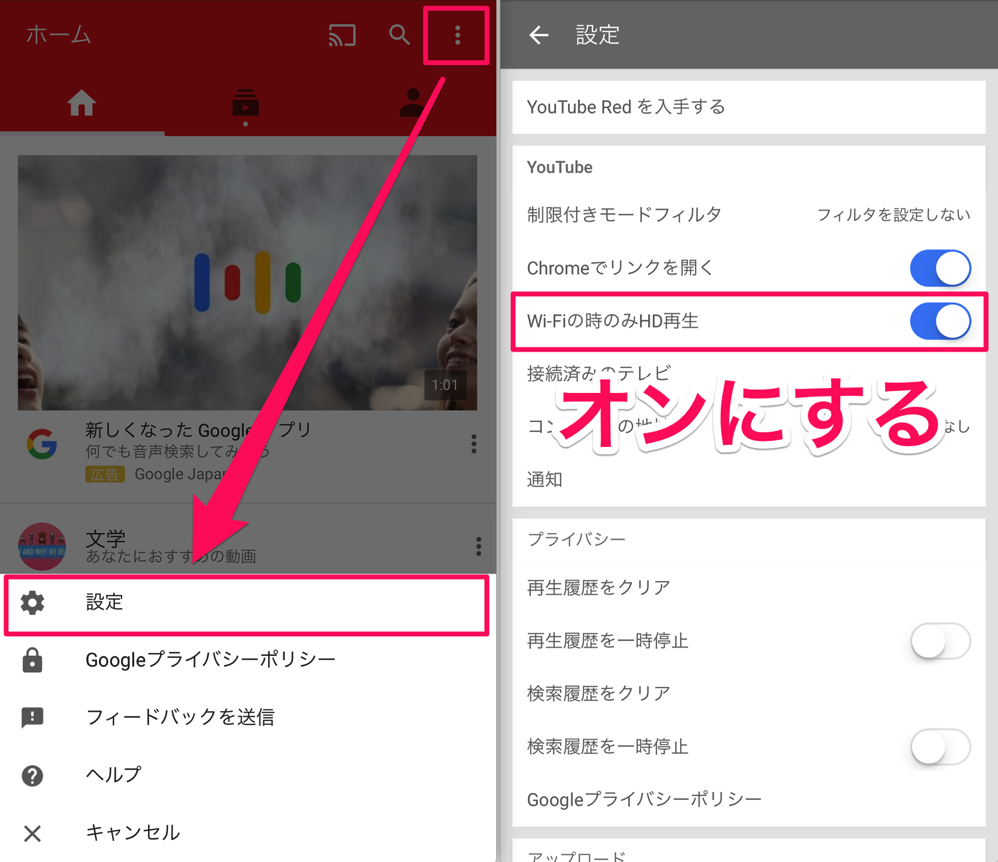Tap the 1:01 duration badge on video
This screenshot has width=998, height=862.
445,385
